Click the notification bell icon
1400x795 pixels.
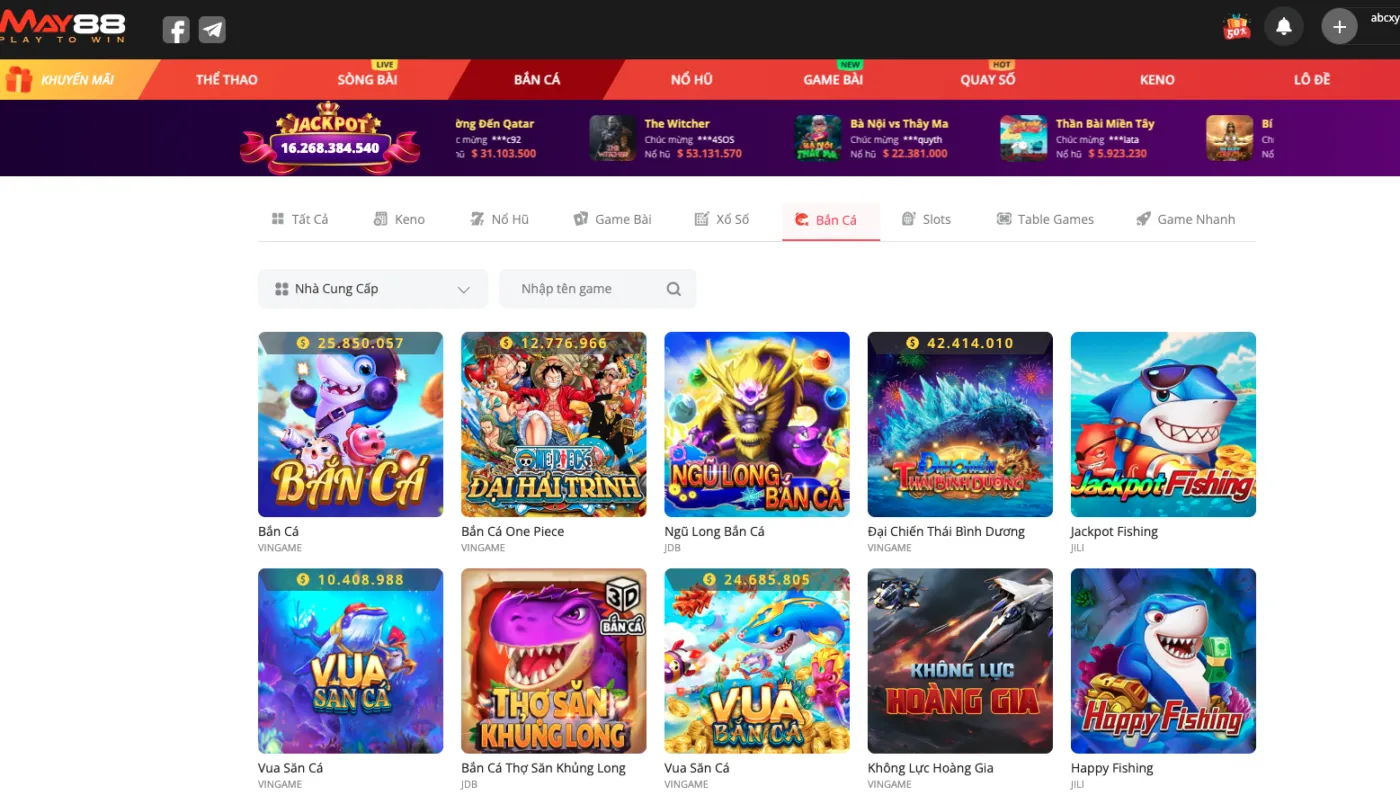tap(1284, 27)
